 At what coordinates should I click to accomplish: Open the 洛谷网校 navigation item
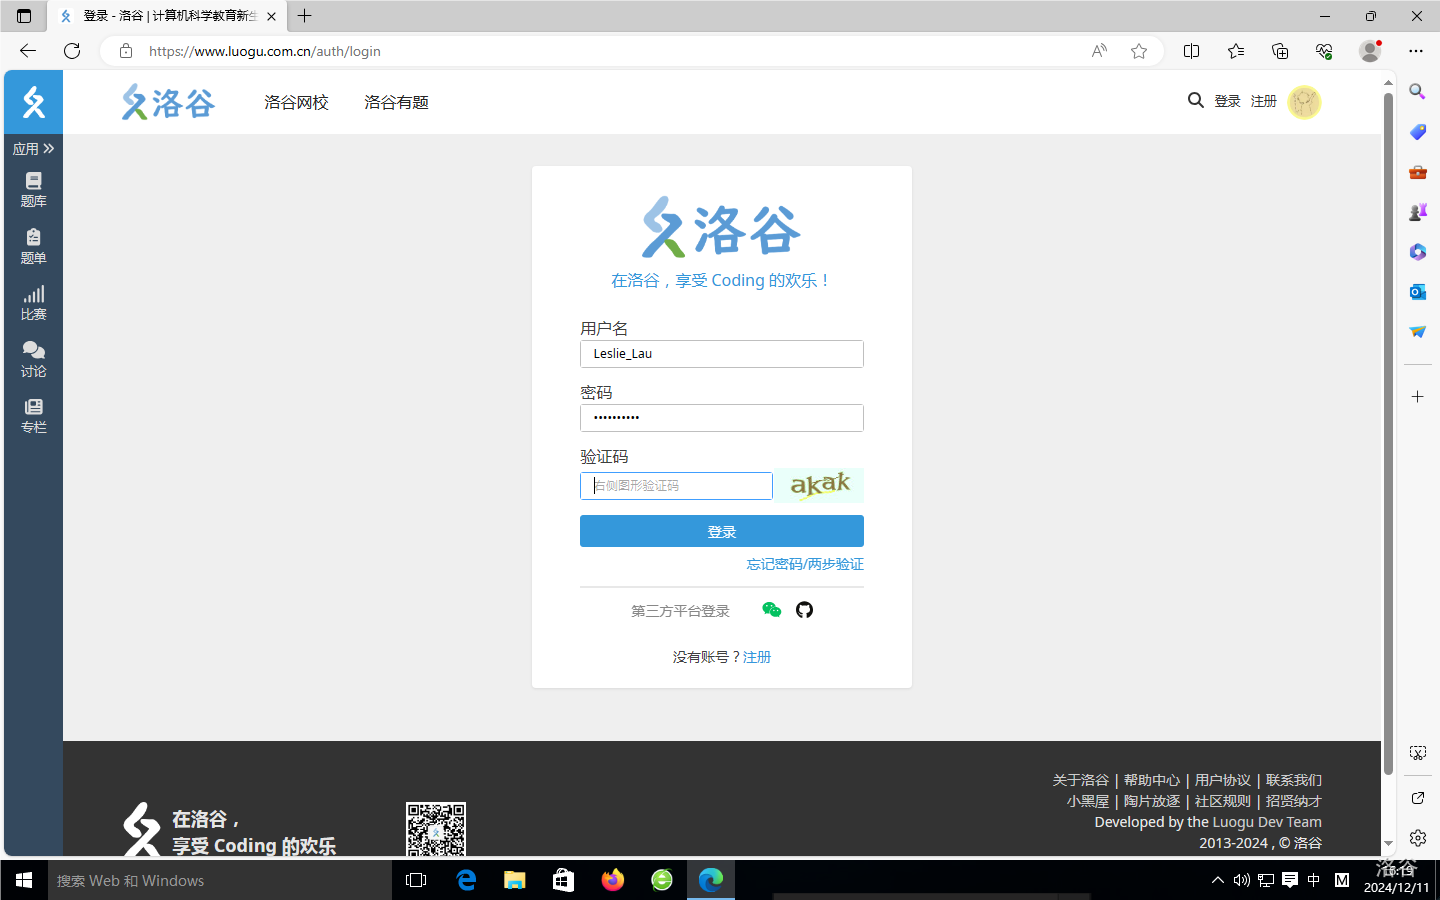click(296, 102)
